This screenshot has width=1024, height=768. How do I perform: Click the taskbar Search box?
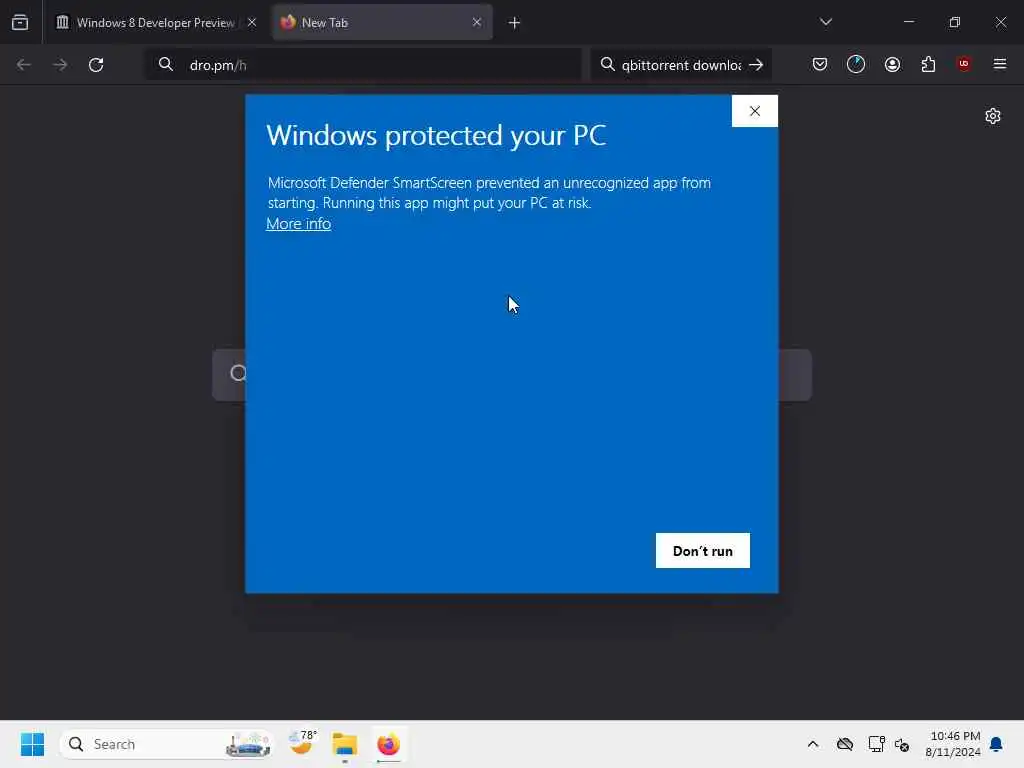[x=167, y=744]
